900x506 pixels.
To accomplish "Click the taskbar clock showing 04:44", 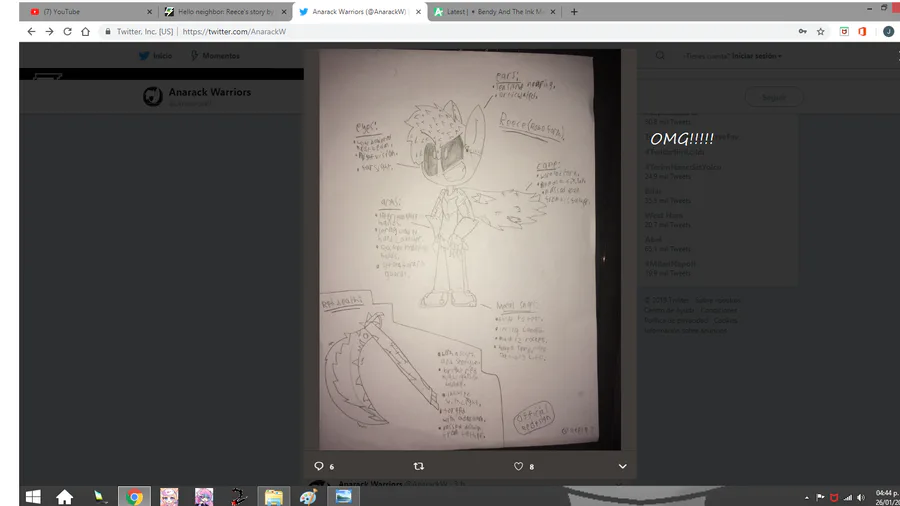I will (887, 497).
